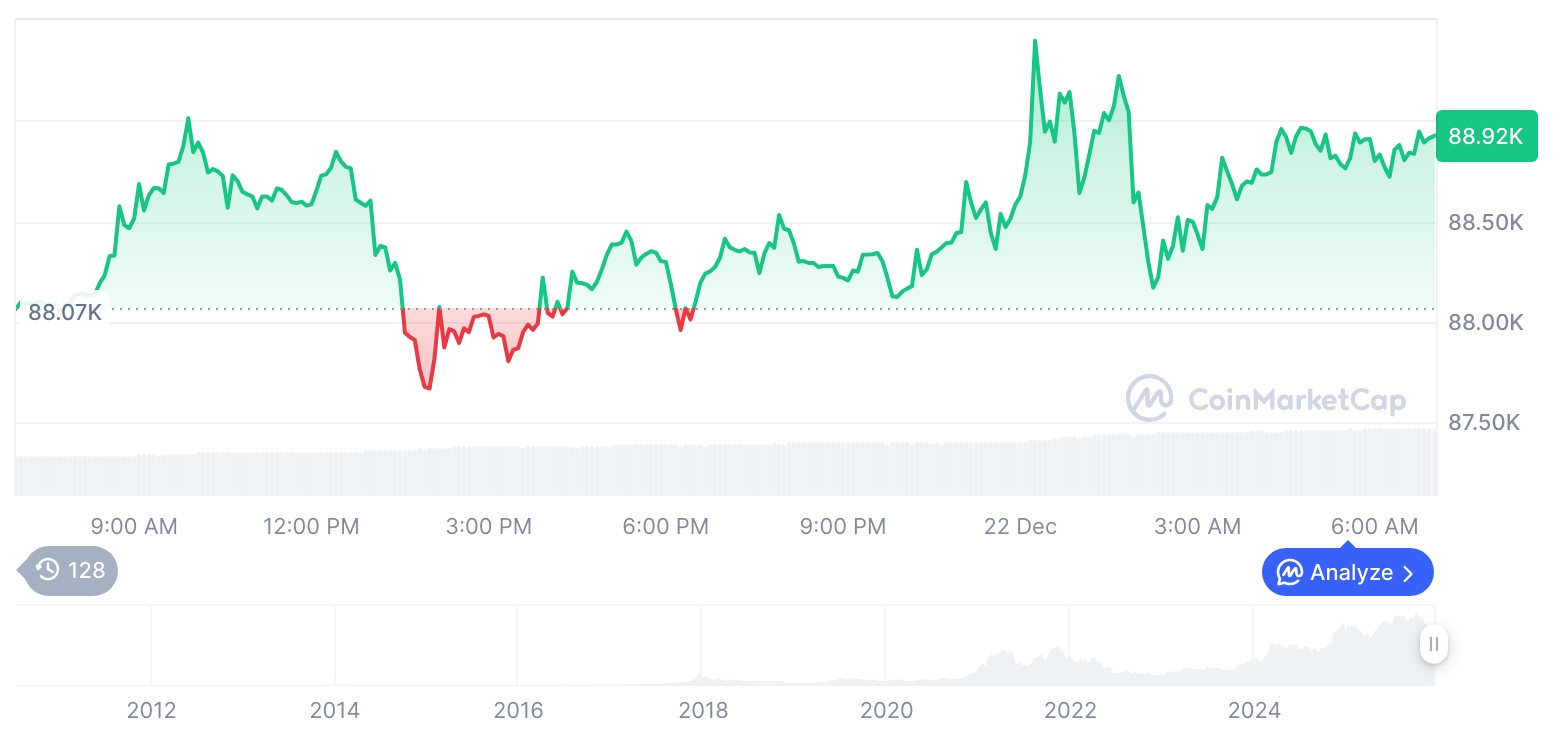Select 2024 on the overview timeline
The image size is (1566, 732).
coord(1254,710)
